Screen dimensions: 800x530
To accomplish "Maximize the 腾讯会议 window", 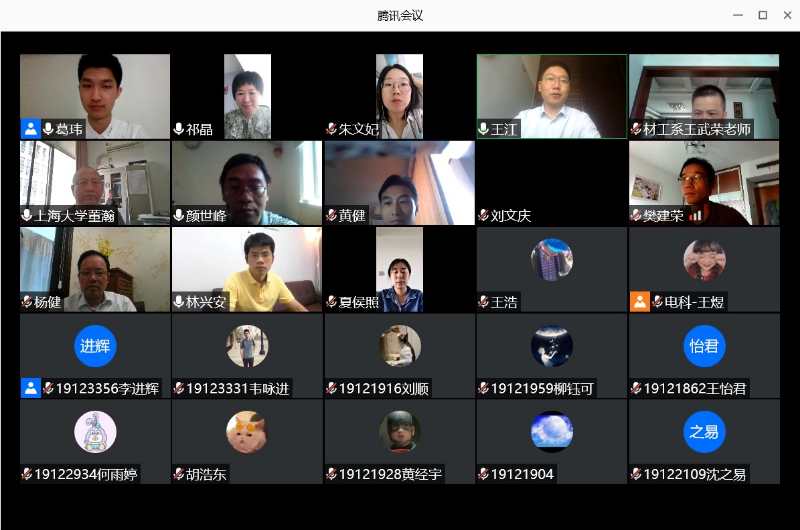I will (763, 15).
